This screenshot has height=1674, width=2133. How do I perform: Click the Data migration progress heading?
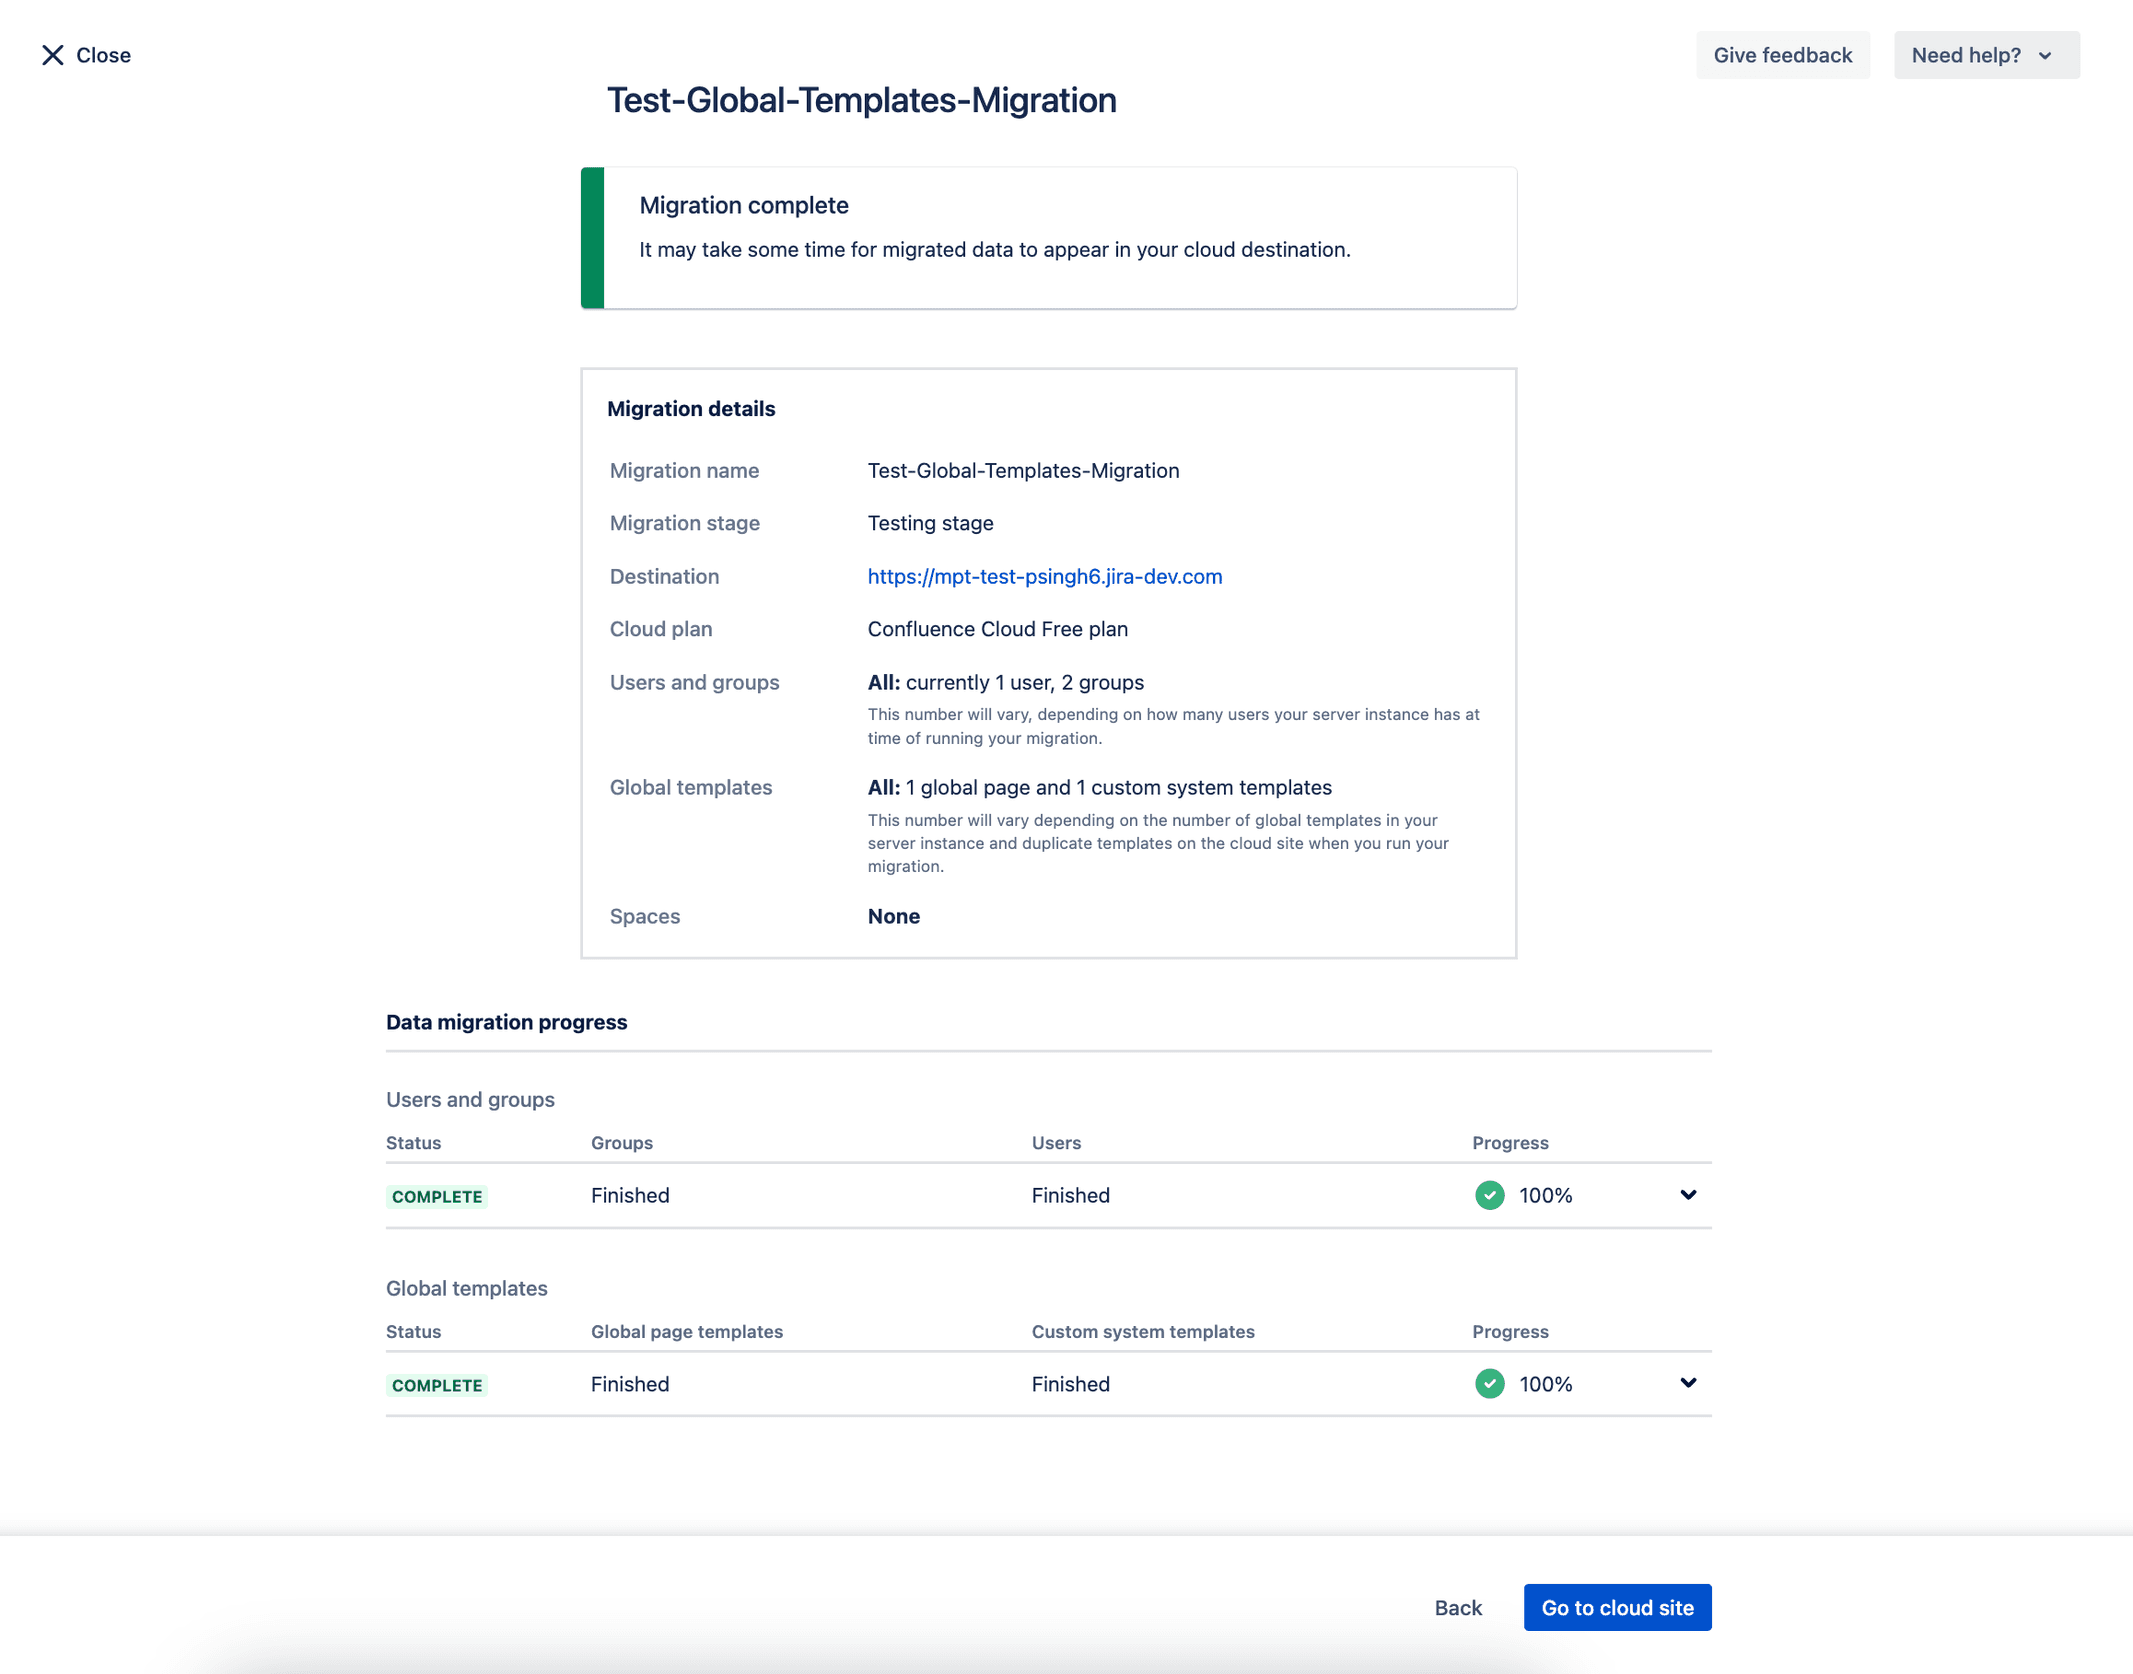coord(506,1022)
